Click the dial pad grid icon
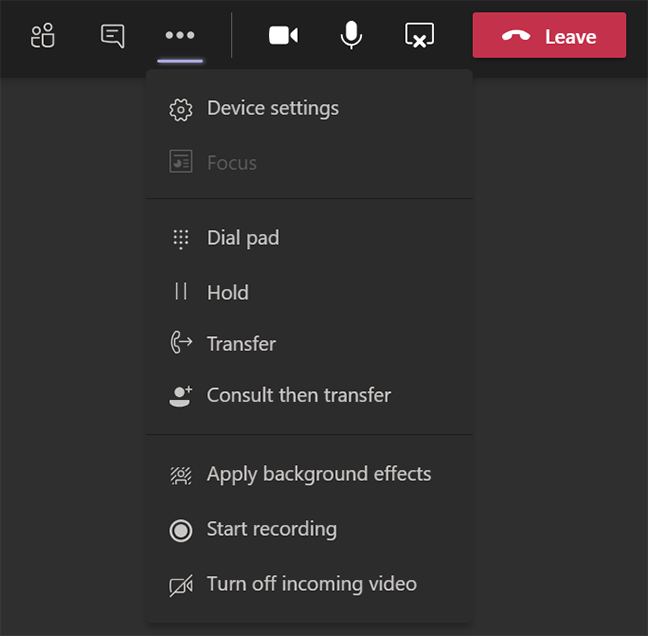The image size is (648, 636). (181, 239)
